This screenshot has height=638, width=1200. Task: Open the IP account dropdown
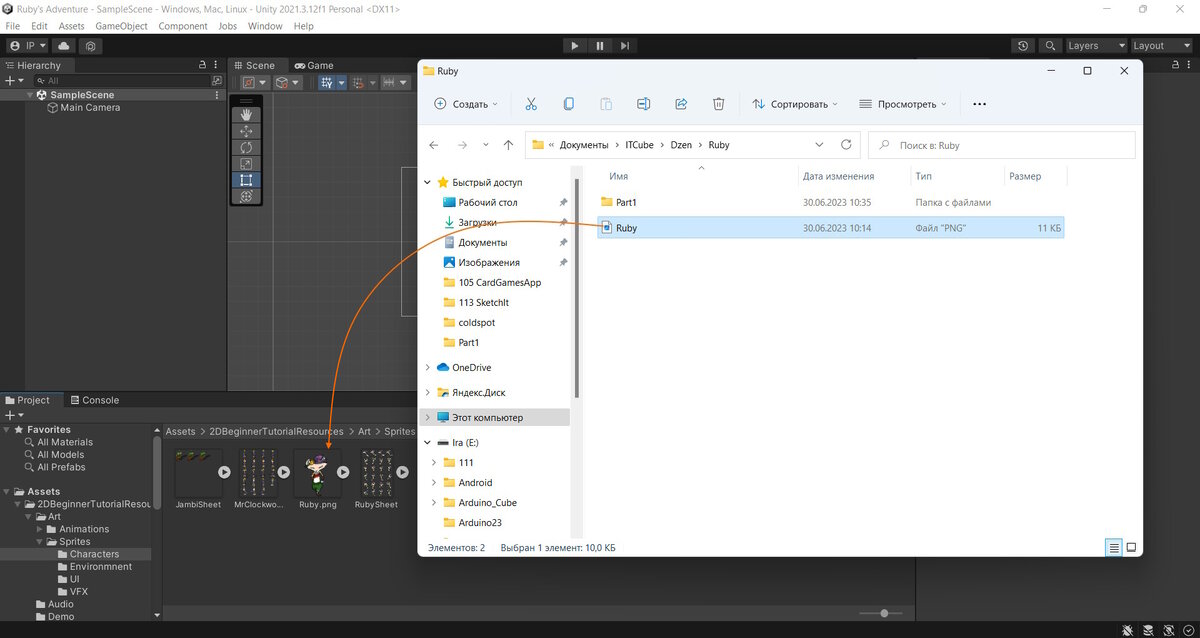tap(28, 46)
